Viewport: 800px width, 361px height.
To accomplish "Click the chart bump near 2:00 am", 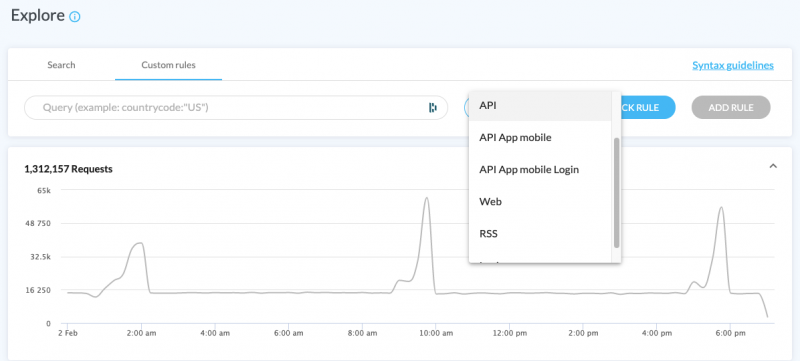I will tap(137, 244).
